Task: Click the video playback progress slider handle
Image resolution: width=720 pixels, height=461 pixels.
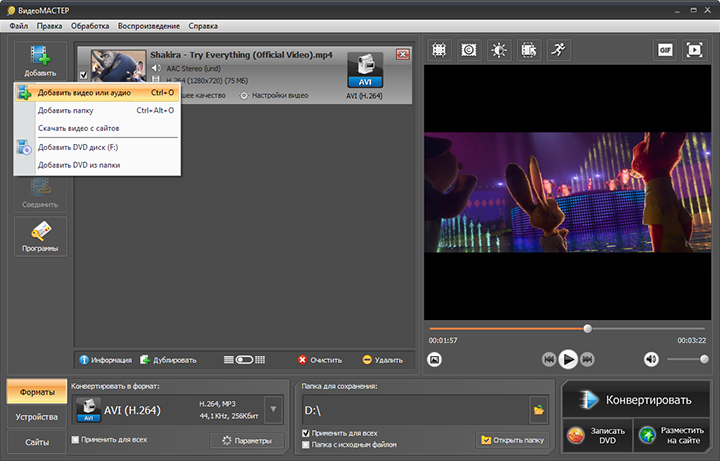Action: pyautogui.click(x=587, y=329)
